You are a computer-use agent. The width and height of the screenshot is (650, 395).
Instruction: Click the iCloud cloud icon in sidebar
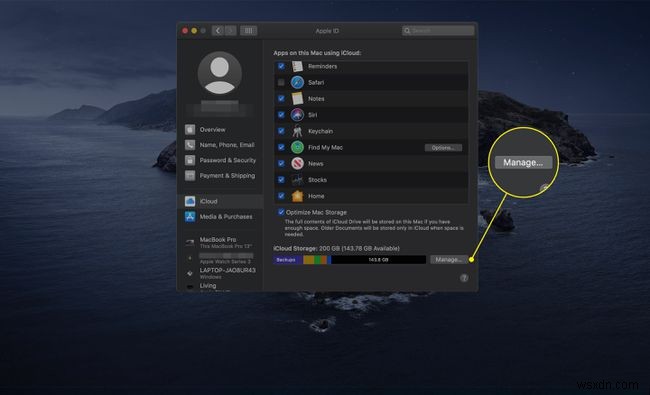pos(190,201)
